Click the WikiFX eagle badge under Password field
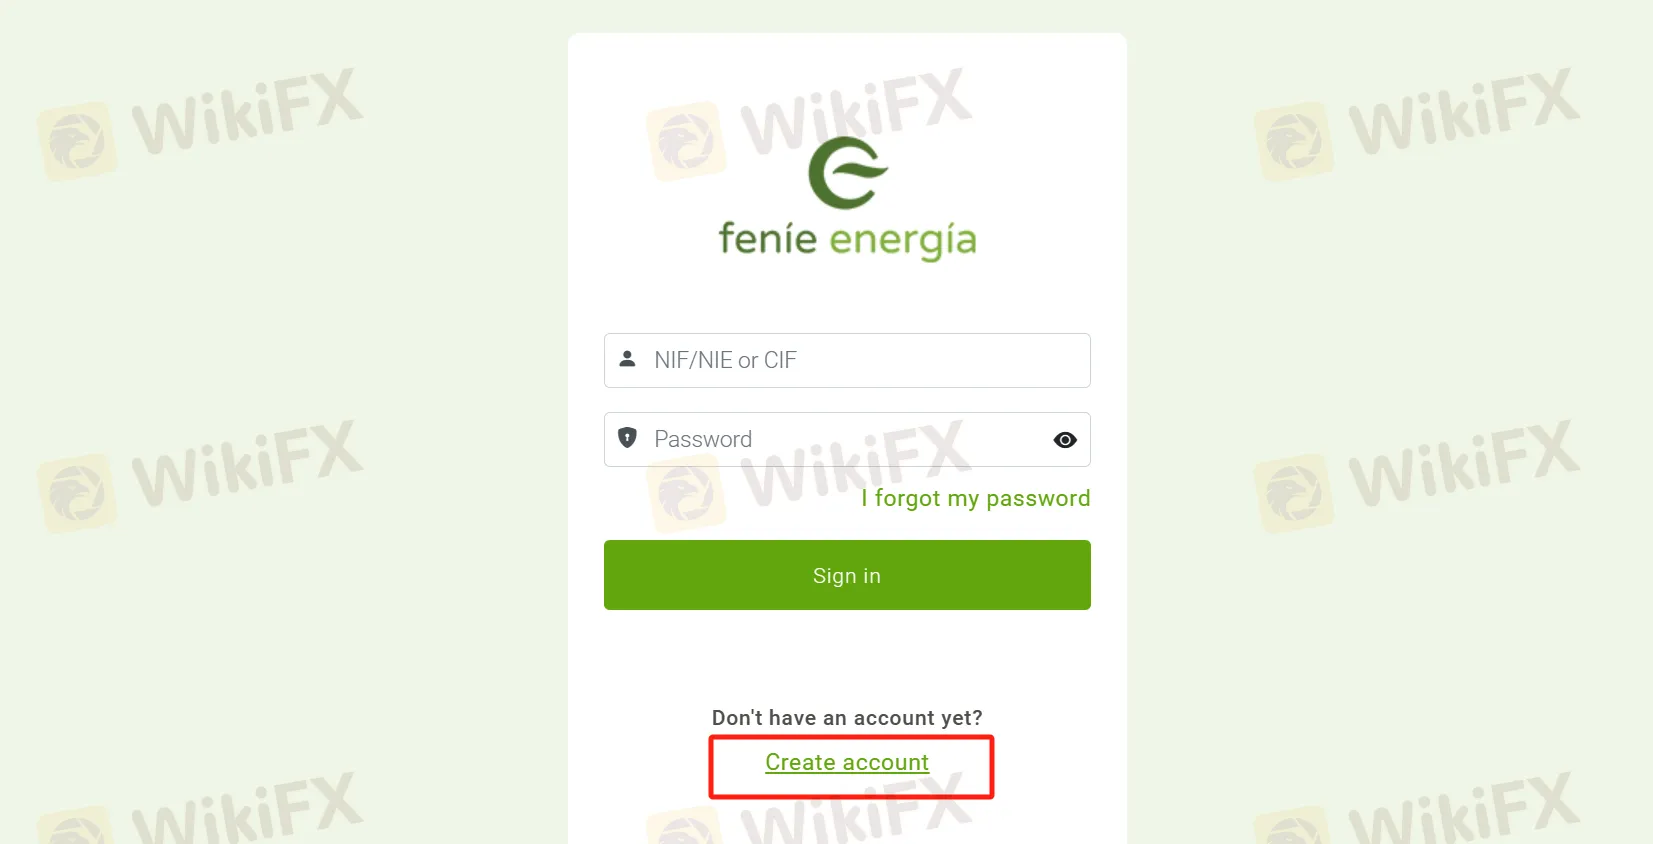 point(686,493)
